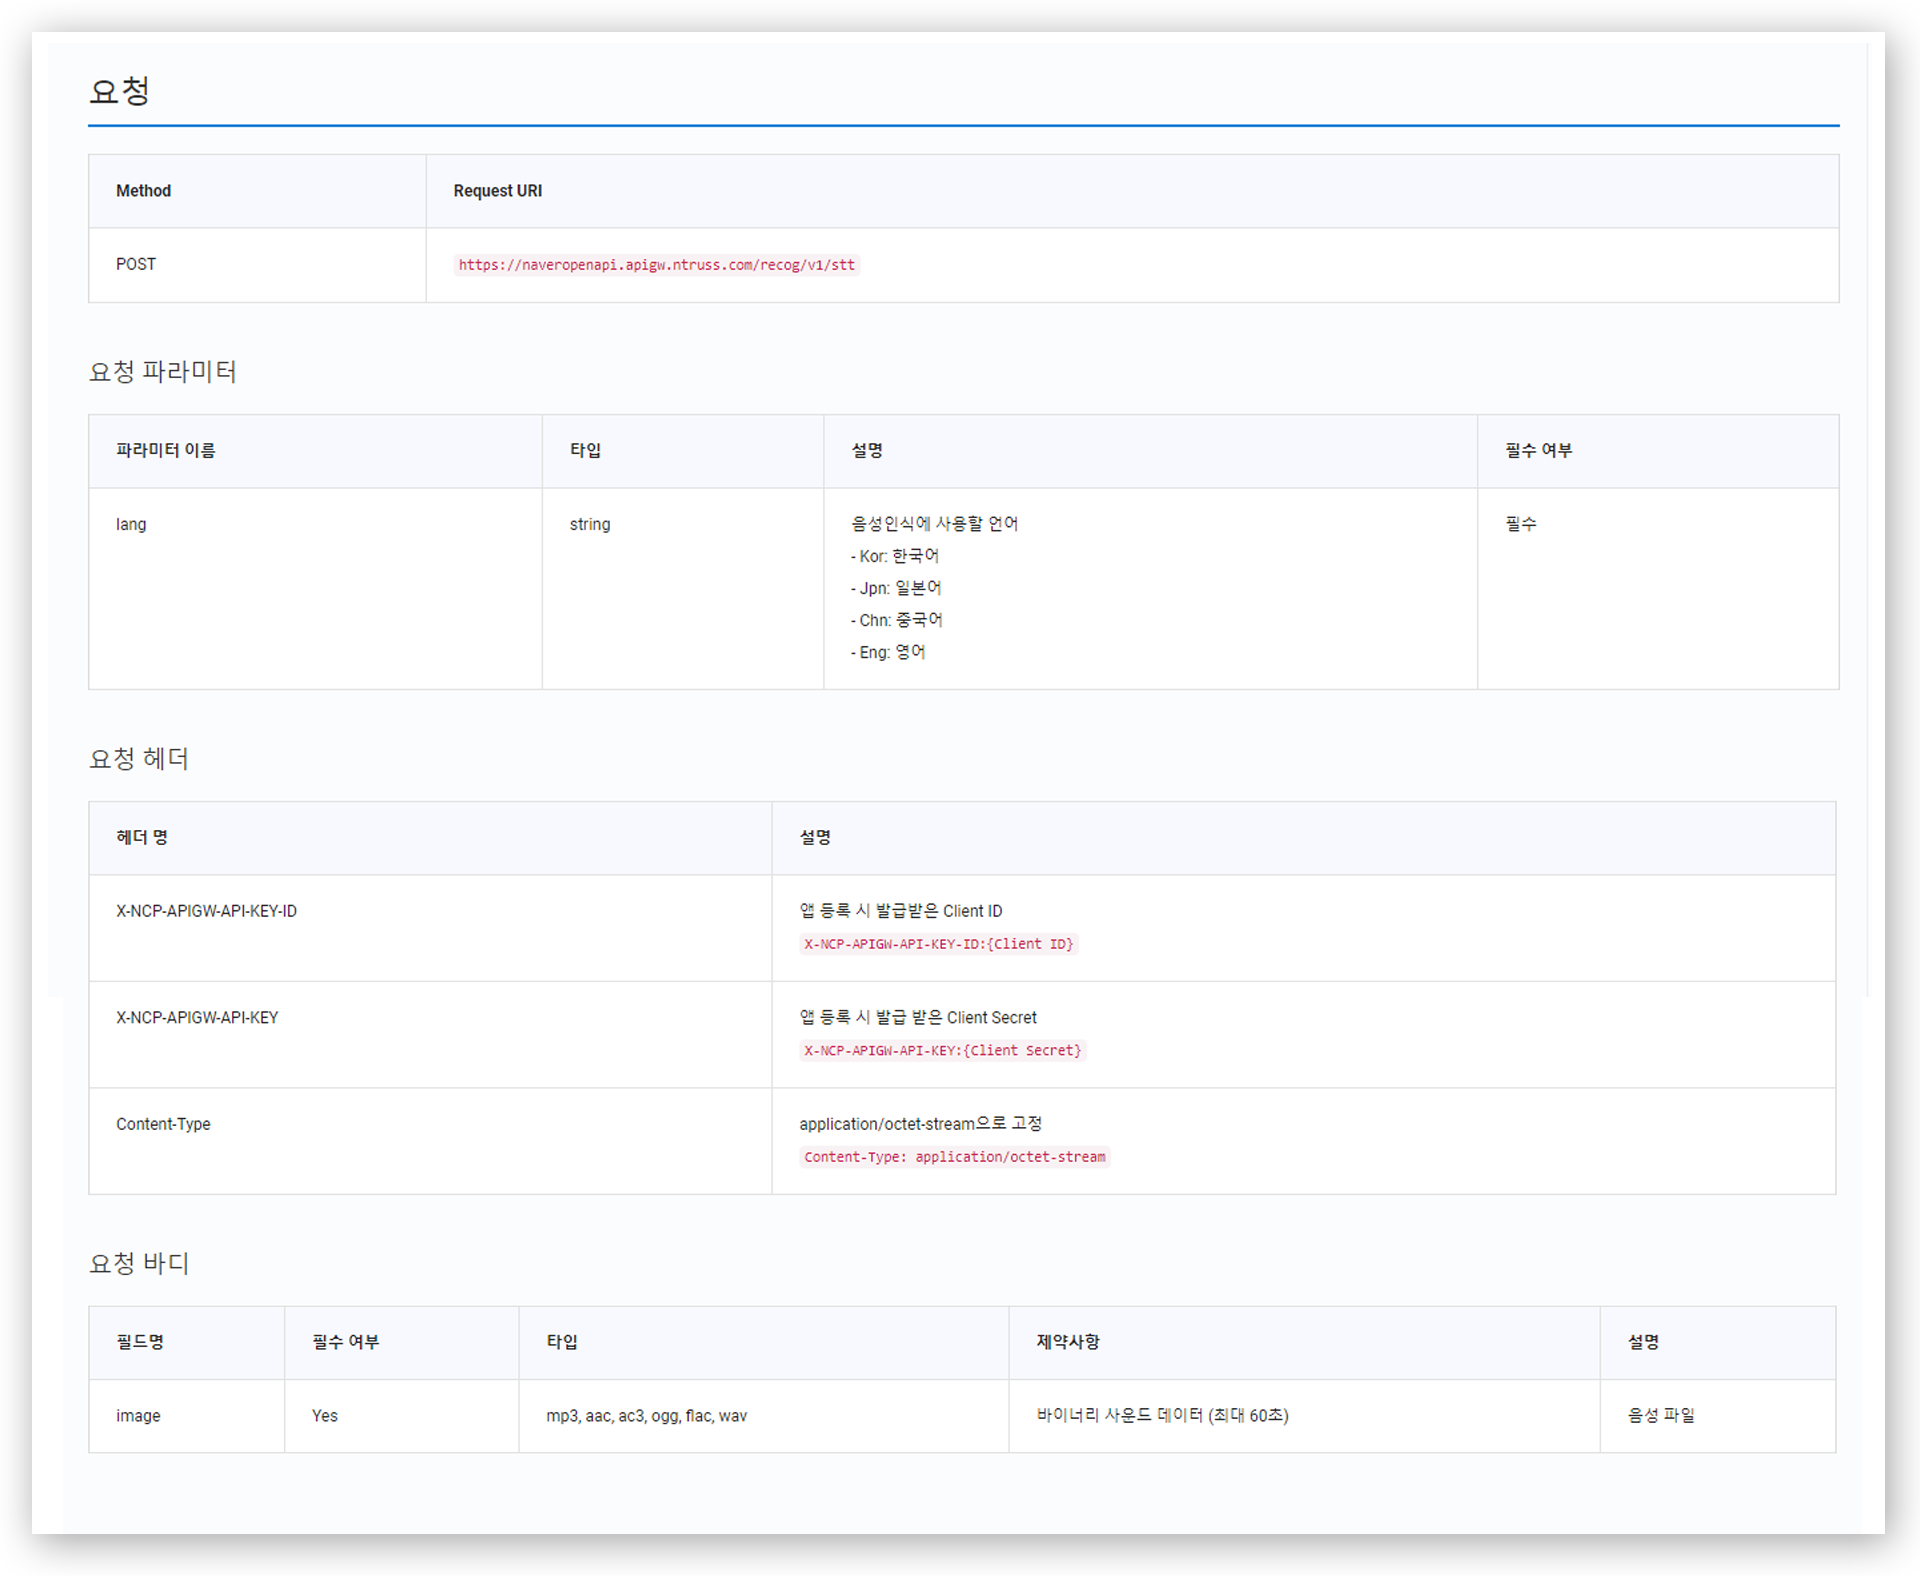Image resolution: width=1920 pixels, height=1576 pixels.
Task: Click the 요청 헤더 section heading
Action: click(139, 759)
